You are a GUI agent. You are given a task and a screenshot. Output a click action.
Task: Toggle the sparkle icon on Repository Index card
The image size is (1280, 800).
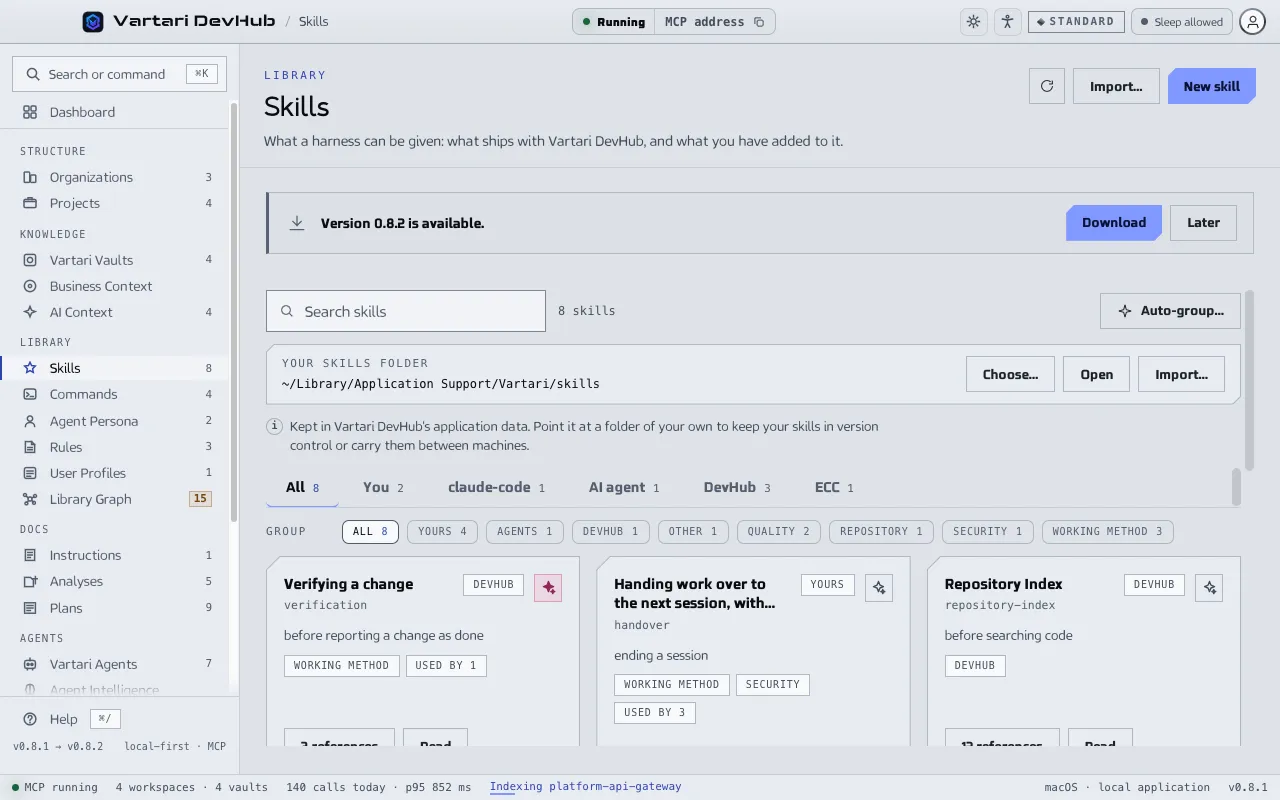tap(1209, 588)
